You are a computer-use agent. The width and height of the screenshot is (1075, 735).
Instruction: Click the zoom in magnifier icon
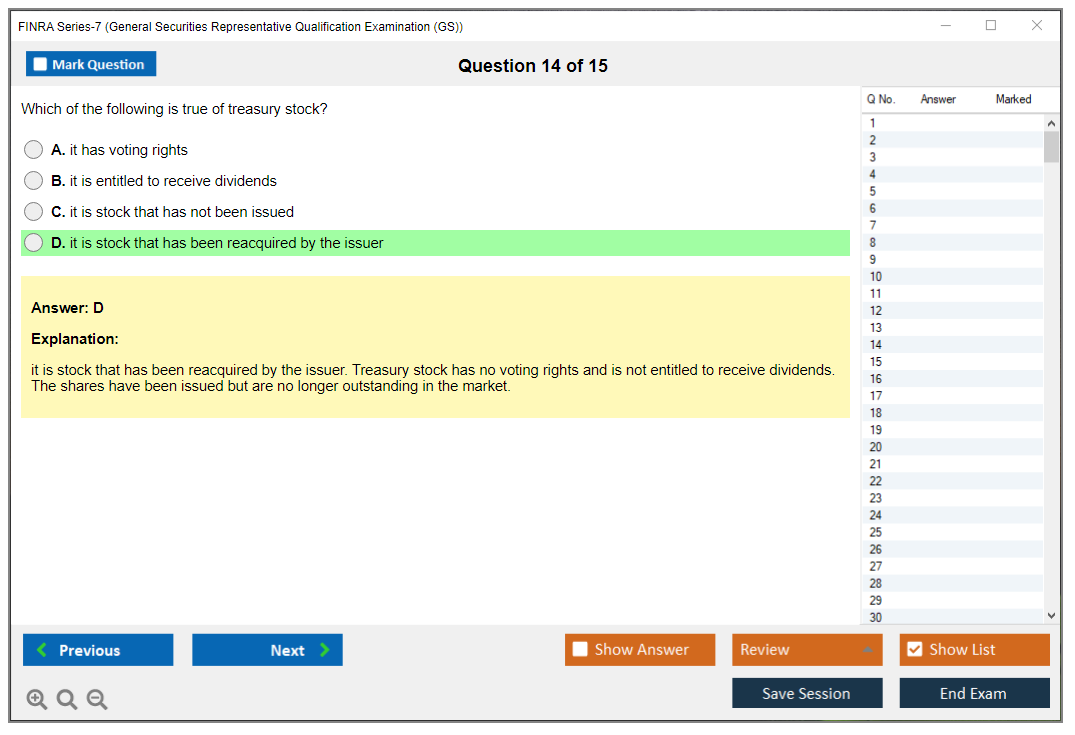click(36, 700)
